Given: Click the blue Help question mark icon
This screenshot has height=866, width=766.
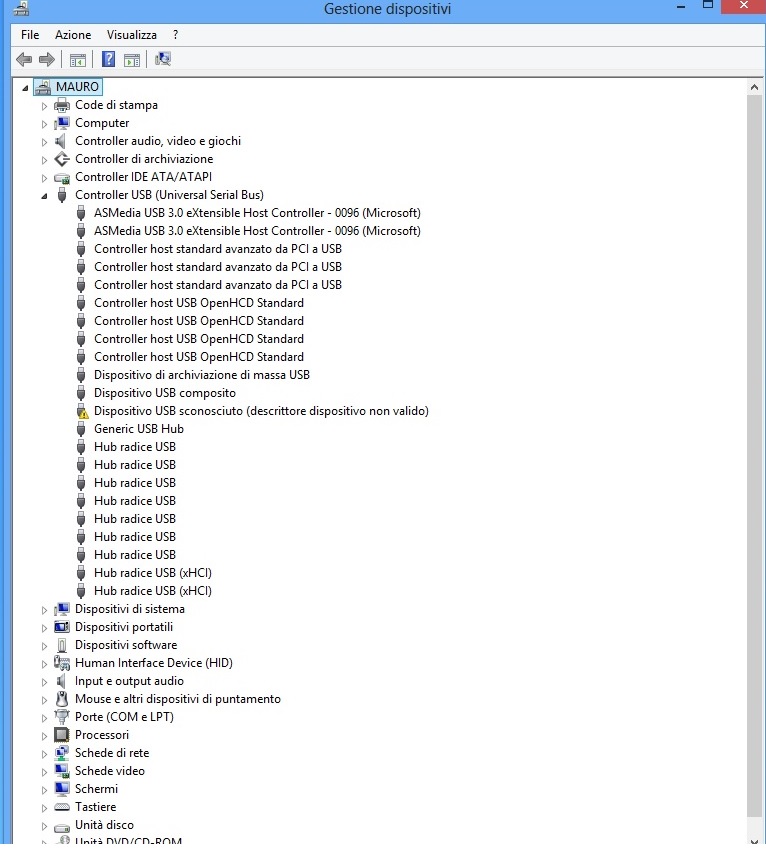Looking at the screenshot, I should pos(109,59).
